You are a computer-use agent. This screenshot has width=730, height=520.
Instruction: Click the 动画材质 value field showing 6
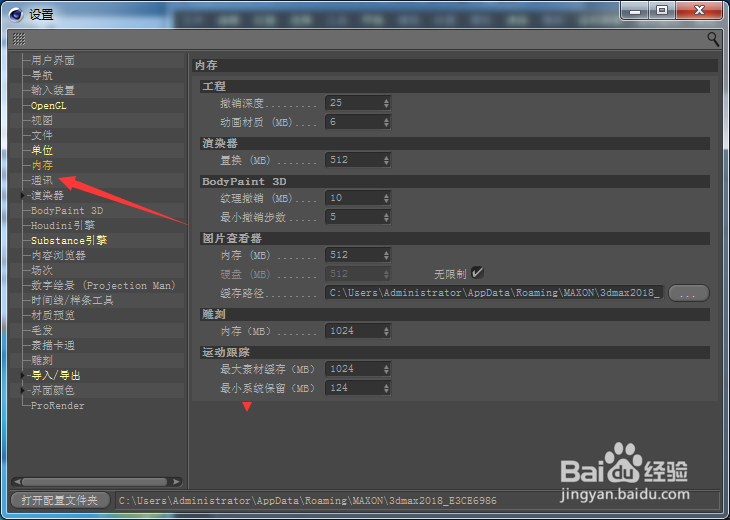click(358, 122)
